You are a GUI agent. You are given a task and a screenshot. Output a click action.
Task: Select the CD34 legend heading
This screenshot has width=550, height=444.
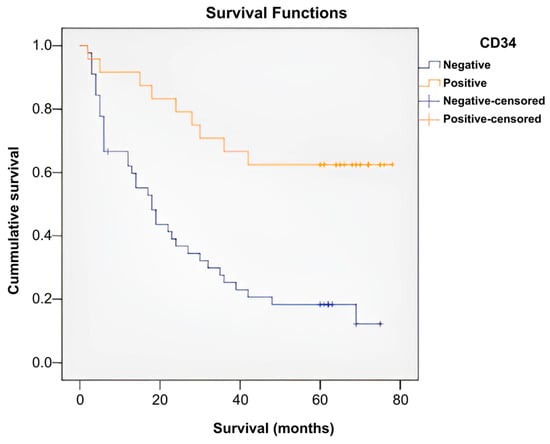click(x=498, y=43)
